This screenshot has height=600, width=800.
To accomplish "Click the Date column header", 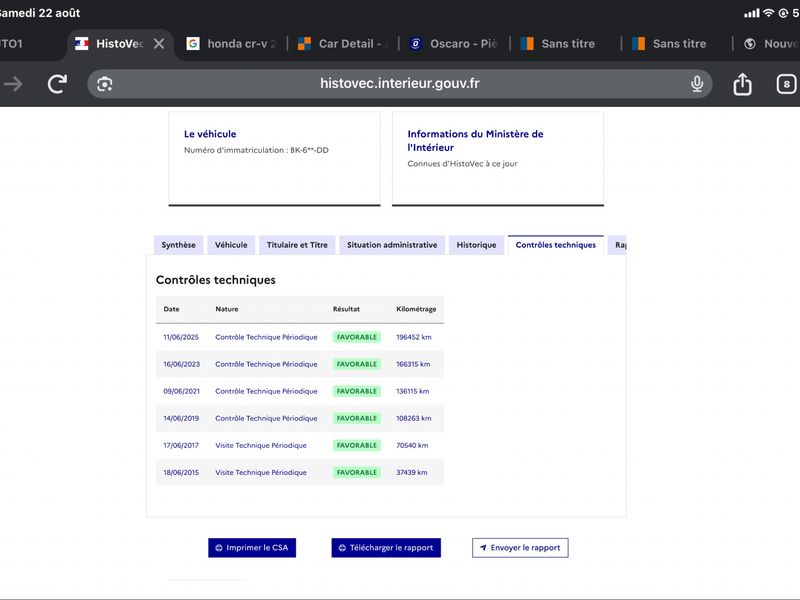I will click(171, 309).
